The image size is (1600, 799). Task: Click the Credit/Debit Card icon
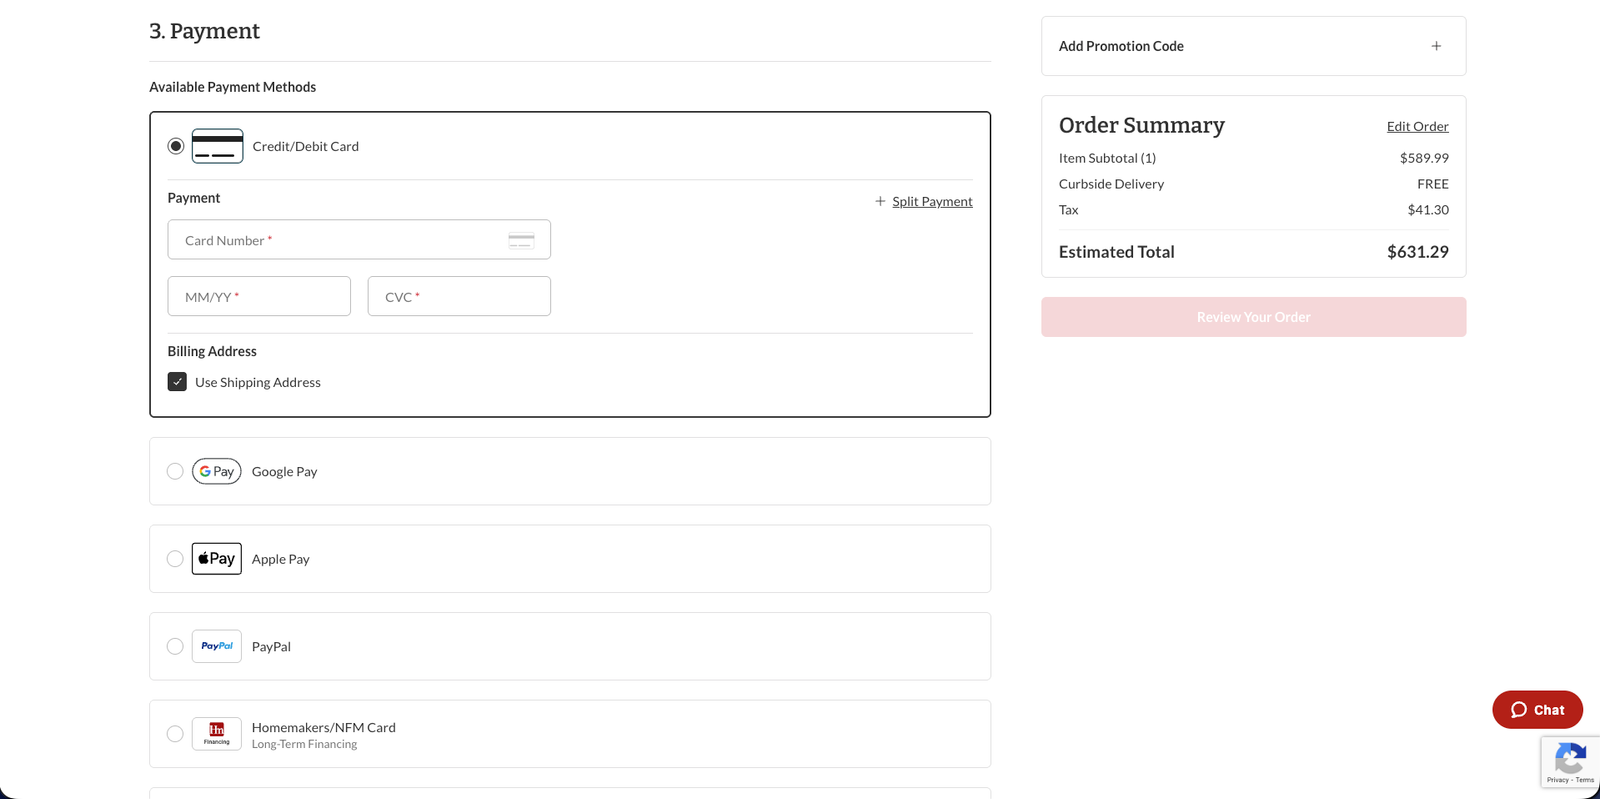point(217,146)
